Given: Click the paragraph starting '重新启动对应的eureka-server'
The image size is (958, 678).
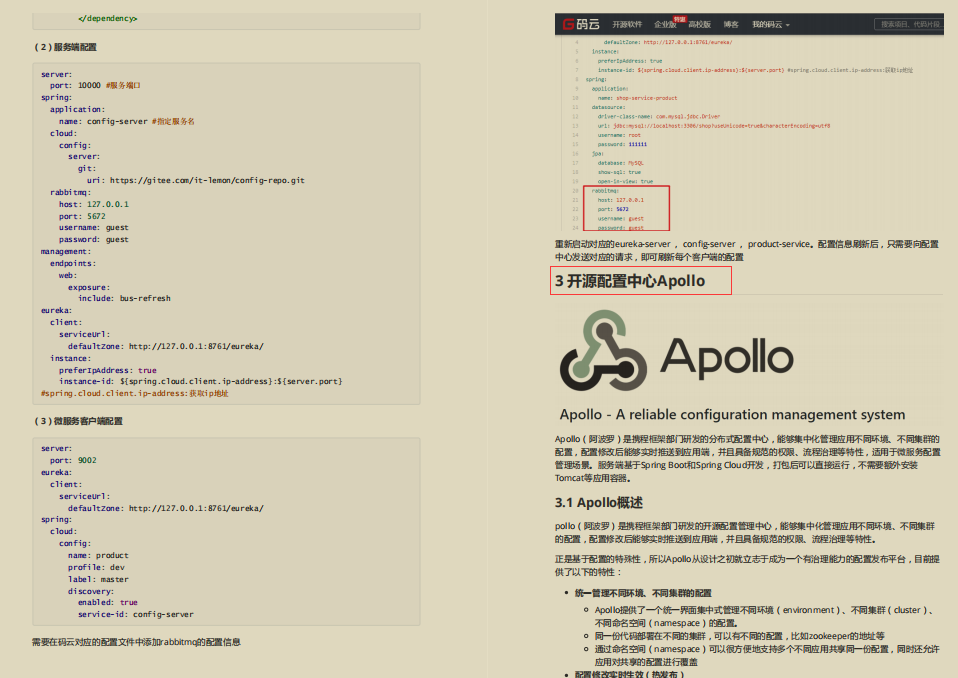Looking at the screenshot, I should click(747, 250).
